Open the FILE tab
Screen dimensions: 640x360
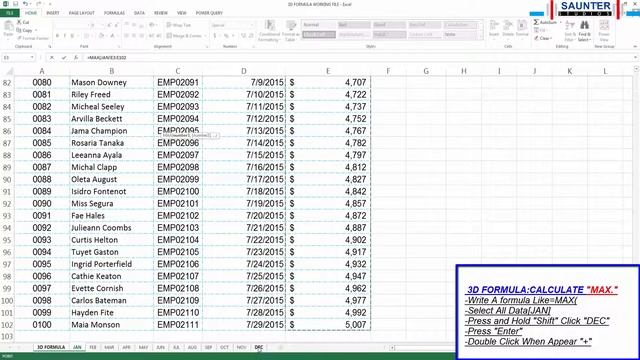9,13
